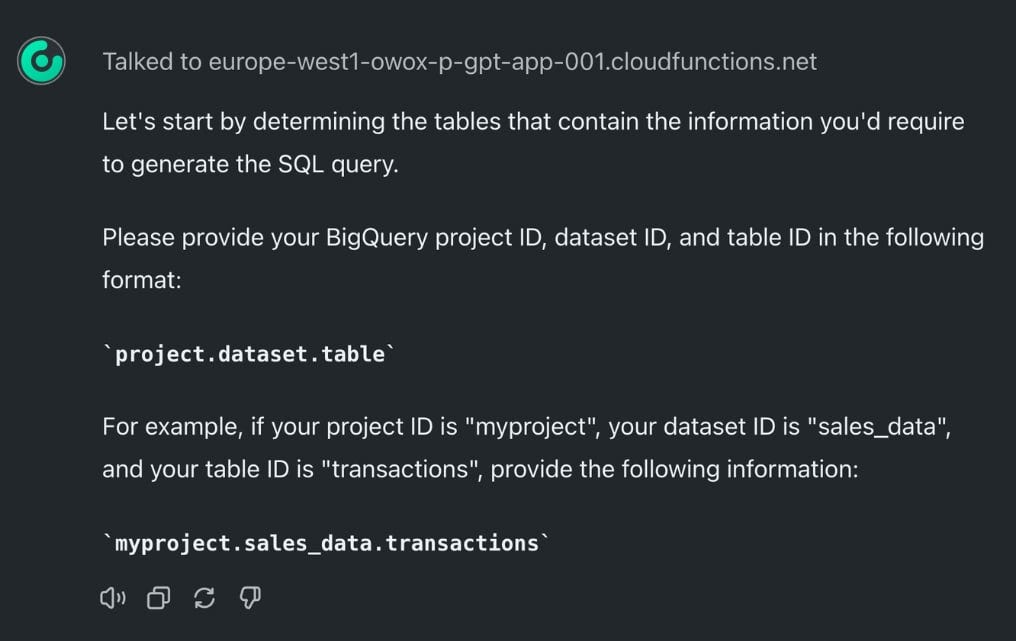This screenshot has height=641, width=1016.
Task: Regenerate the response with the circular arrows icon
Action: 205,598
